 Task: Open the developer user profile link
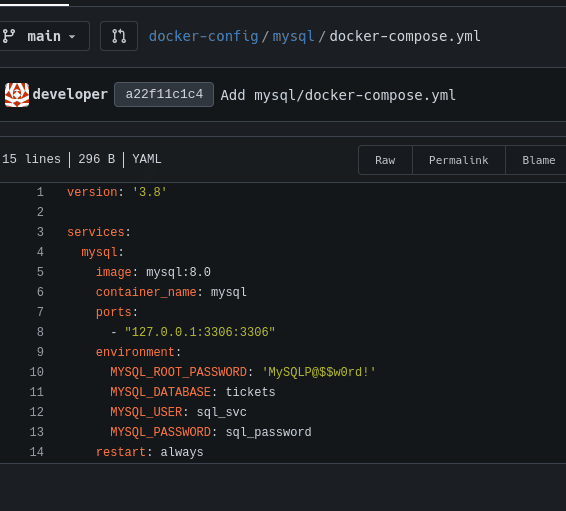point(70,94)
